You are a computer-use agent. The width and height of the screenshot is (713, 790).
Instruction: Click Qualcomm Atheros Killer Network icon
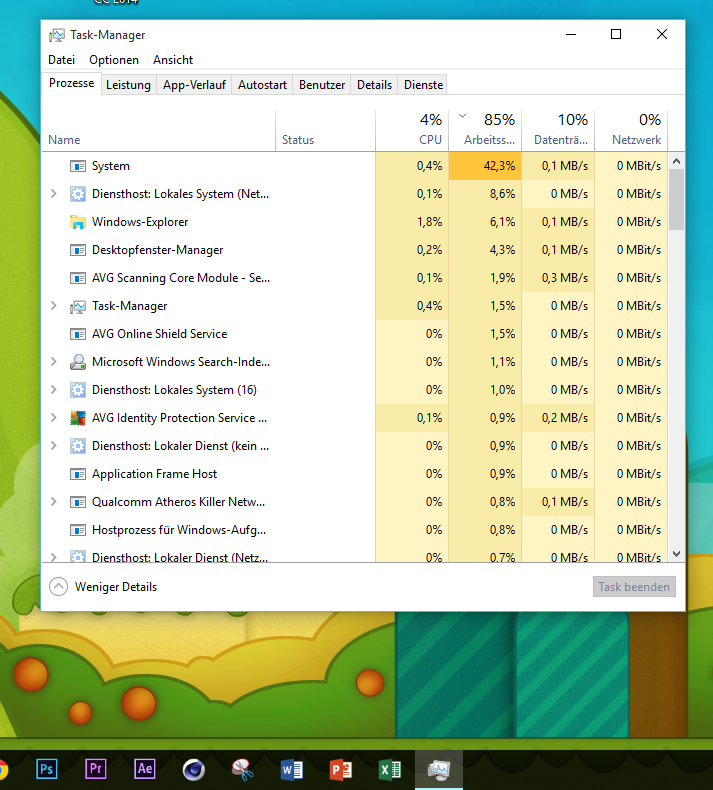(x=78, y=502)
